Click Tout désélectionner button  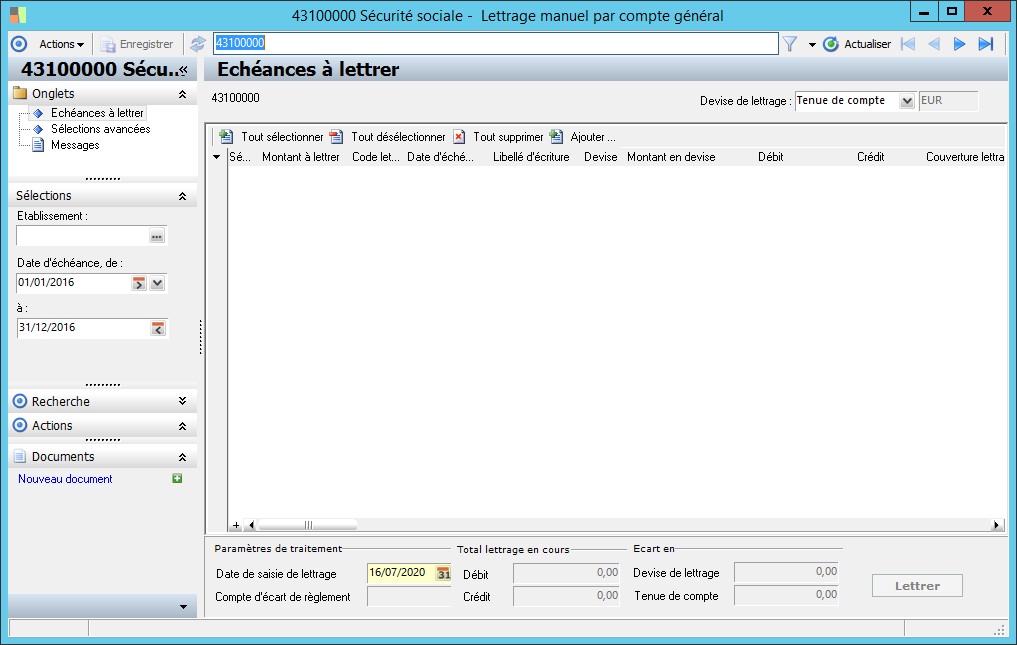coord(387,137)
